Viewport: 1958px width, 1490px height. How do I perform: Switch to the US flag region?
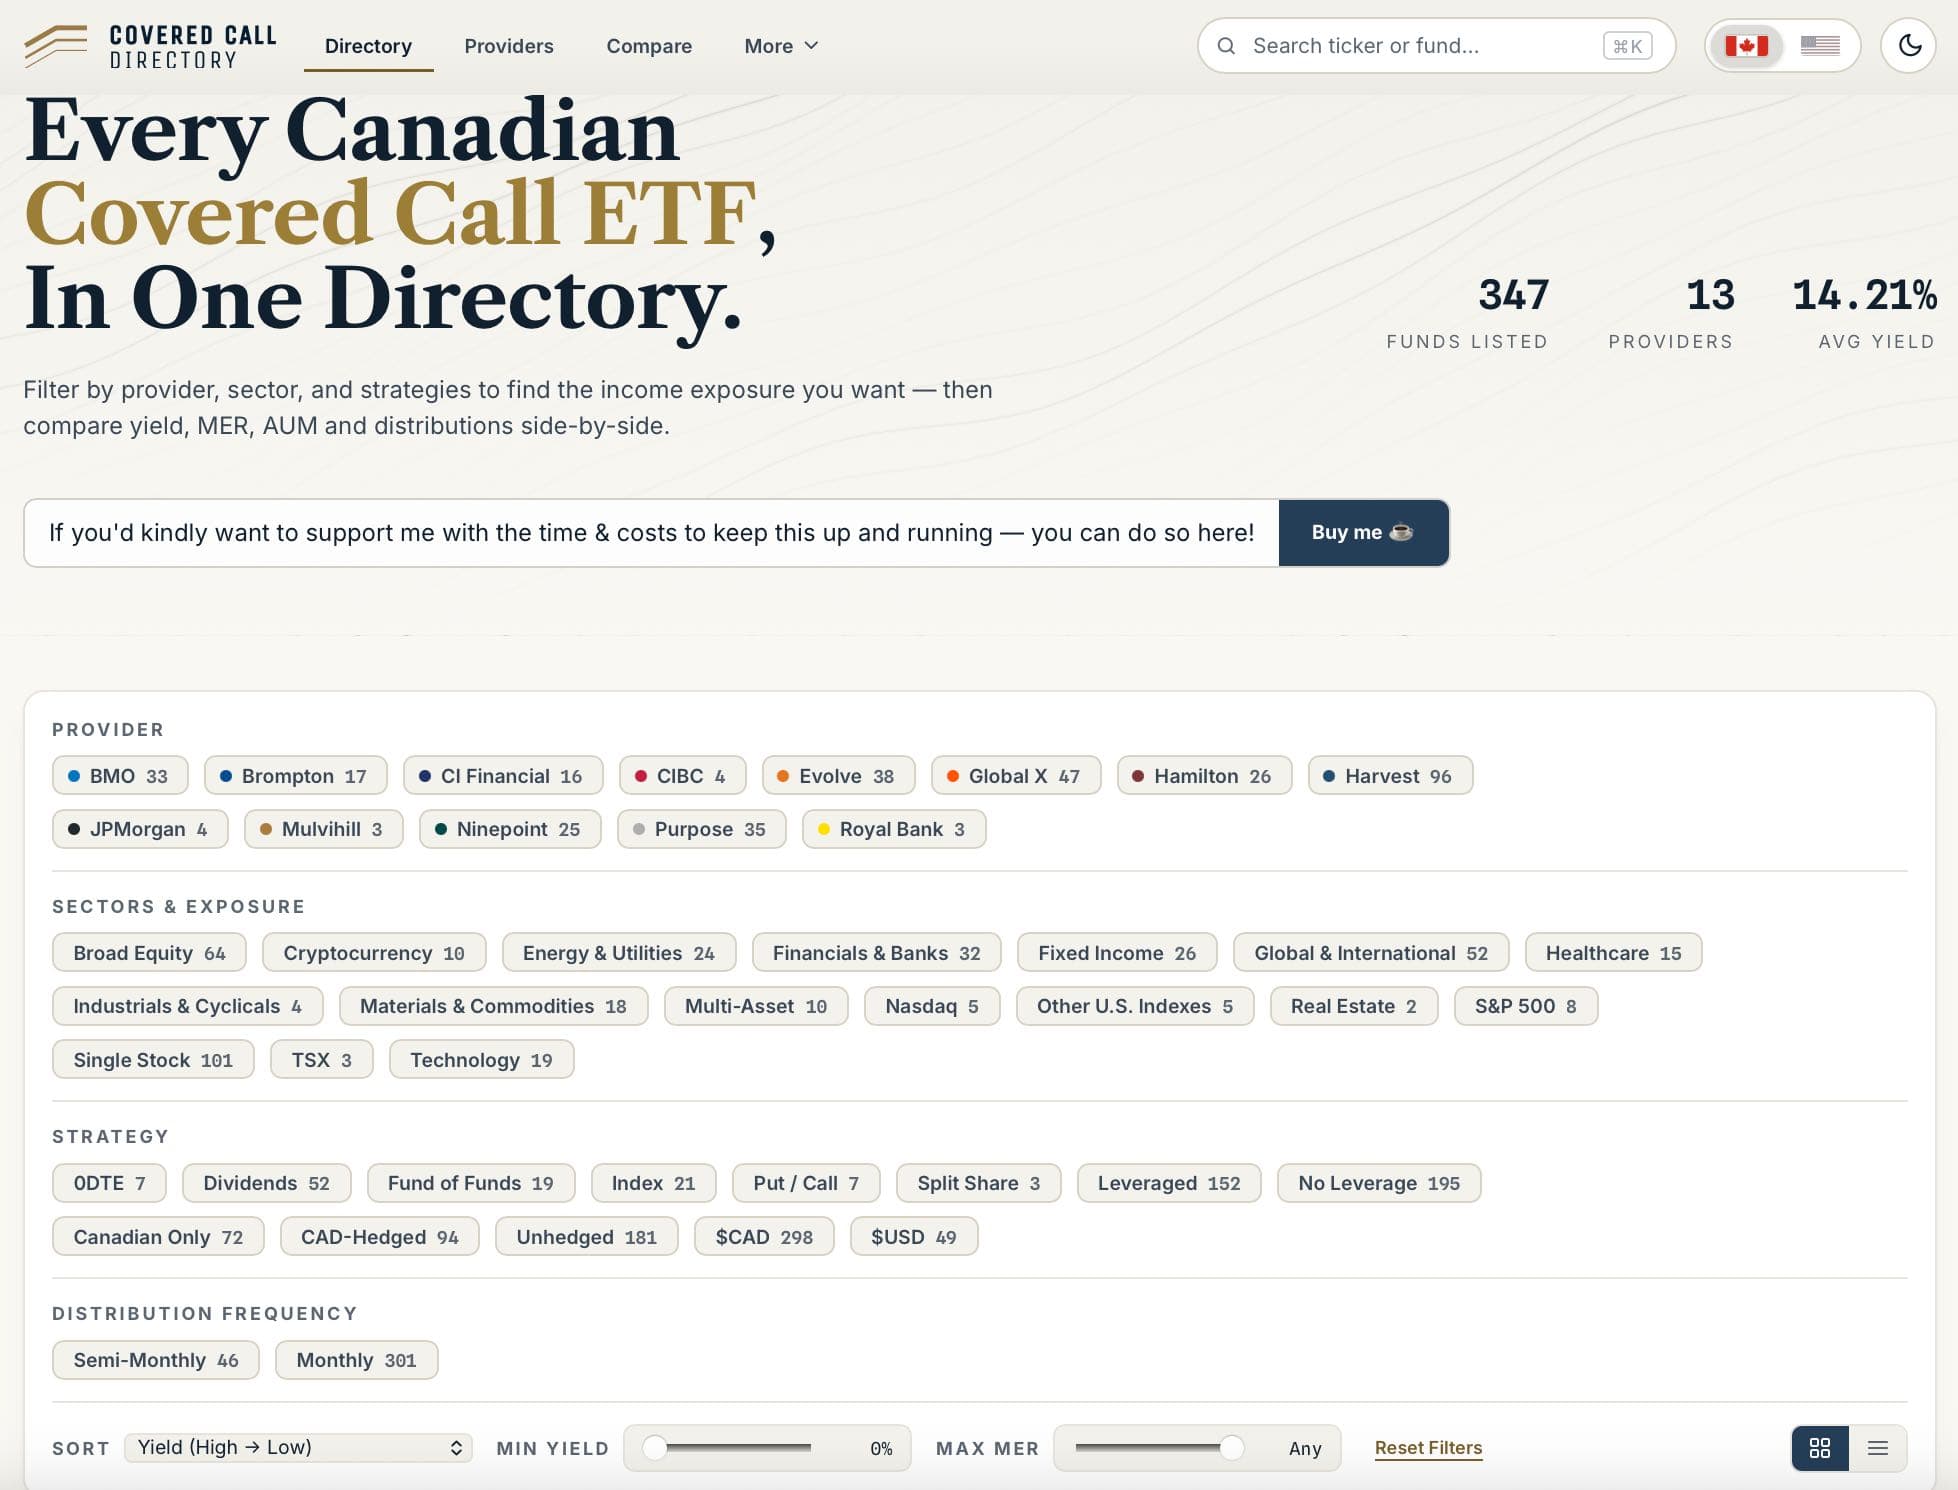coord(1820,46)
